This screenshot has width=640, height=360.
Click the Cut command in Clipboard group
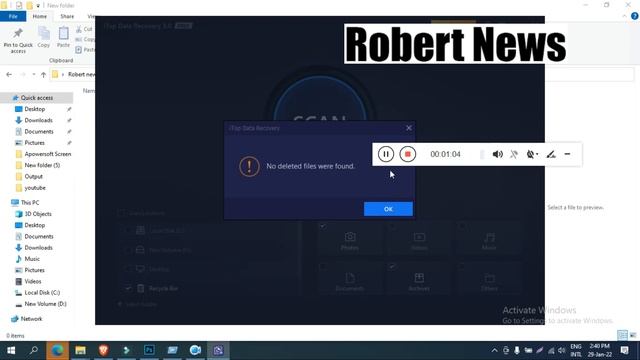[84, 29]
